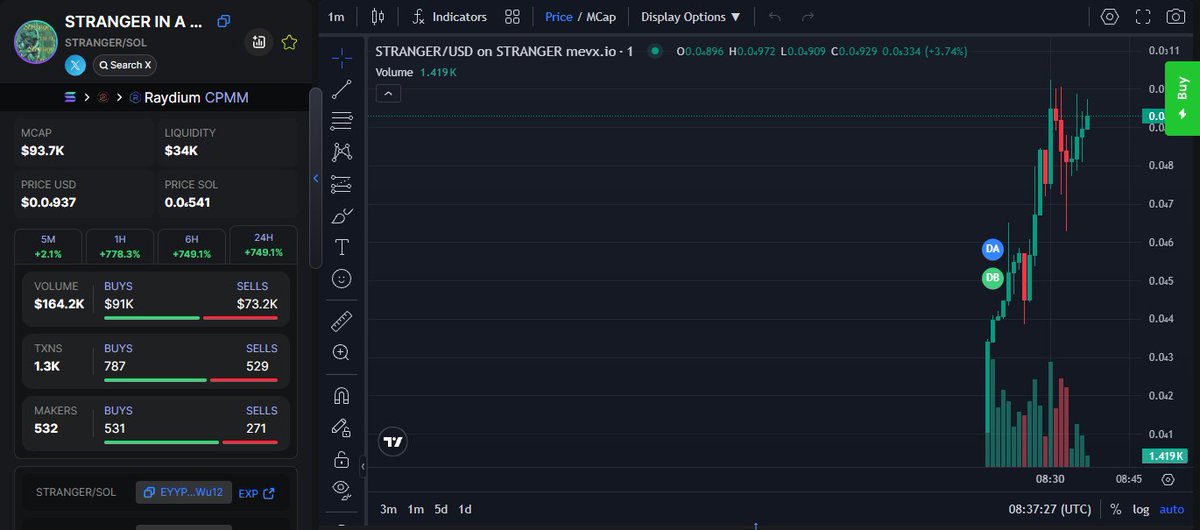The width and height of the screenshot is (1200, 530).
Task: Open the chart-plus icon beside the star
Action: coord(259,42)
